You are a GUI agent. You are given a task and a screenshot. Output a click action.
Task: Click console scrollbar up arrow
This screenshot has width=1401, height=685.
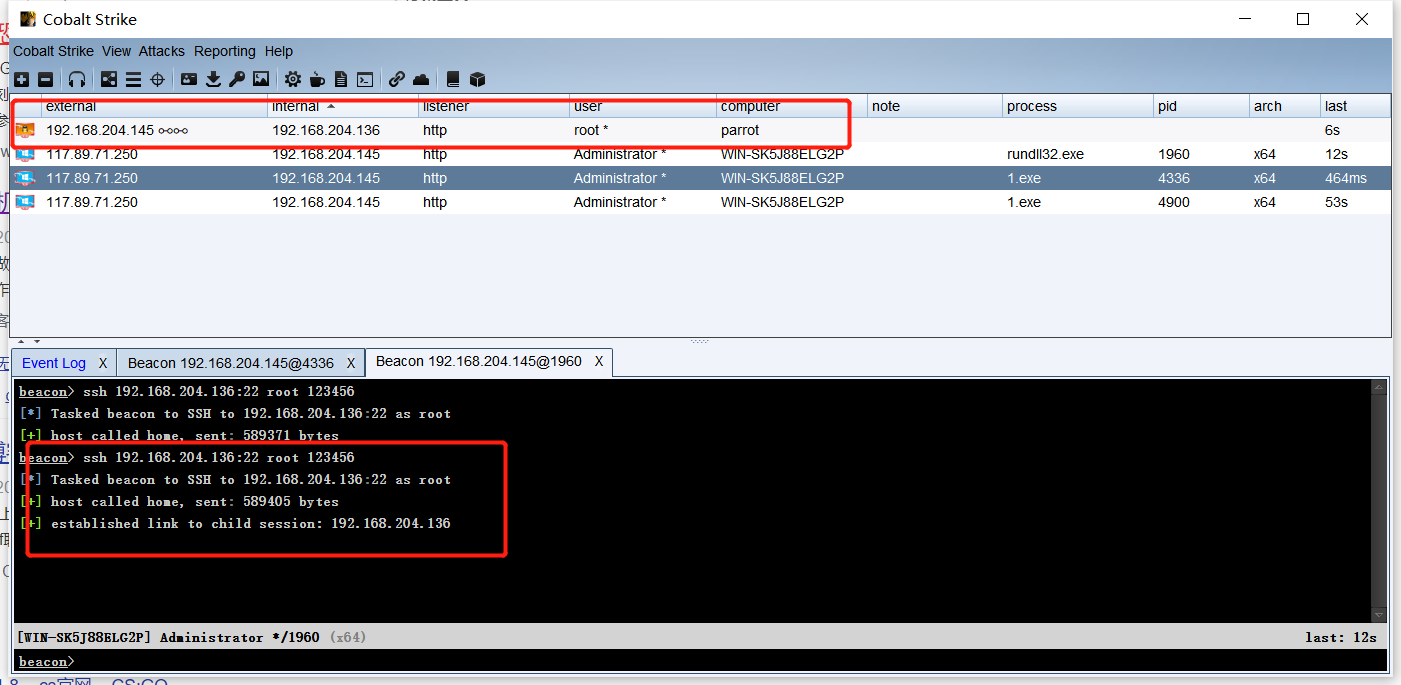point(1379,386)
